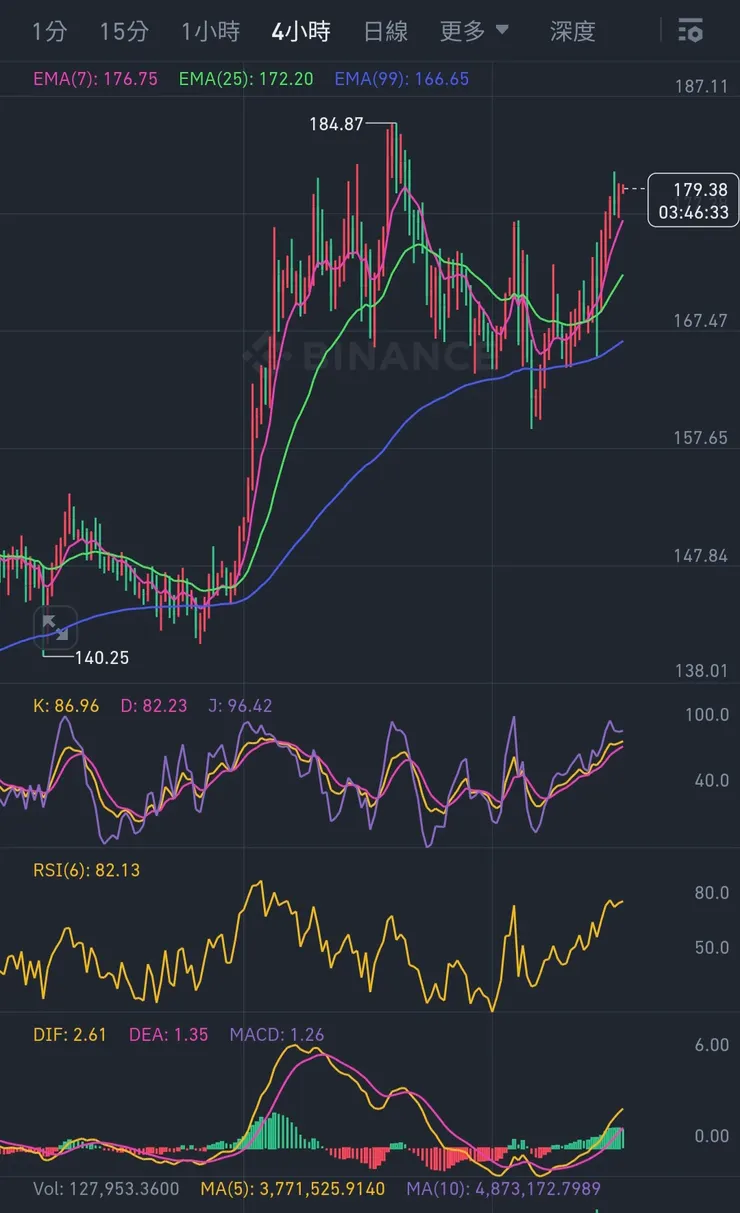Click the 6.00 MACD axis label
The height and width of the screenshot is (1213, 740).
[x=711, y=1045]
